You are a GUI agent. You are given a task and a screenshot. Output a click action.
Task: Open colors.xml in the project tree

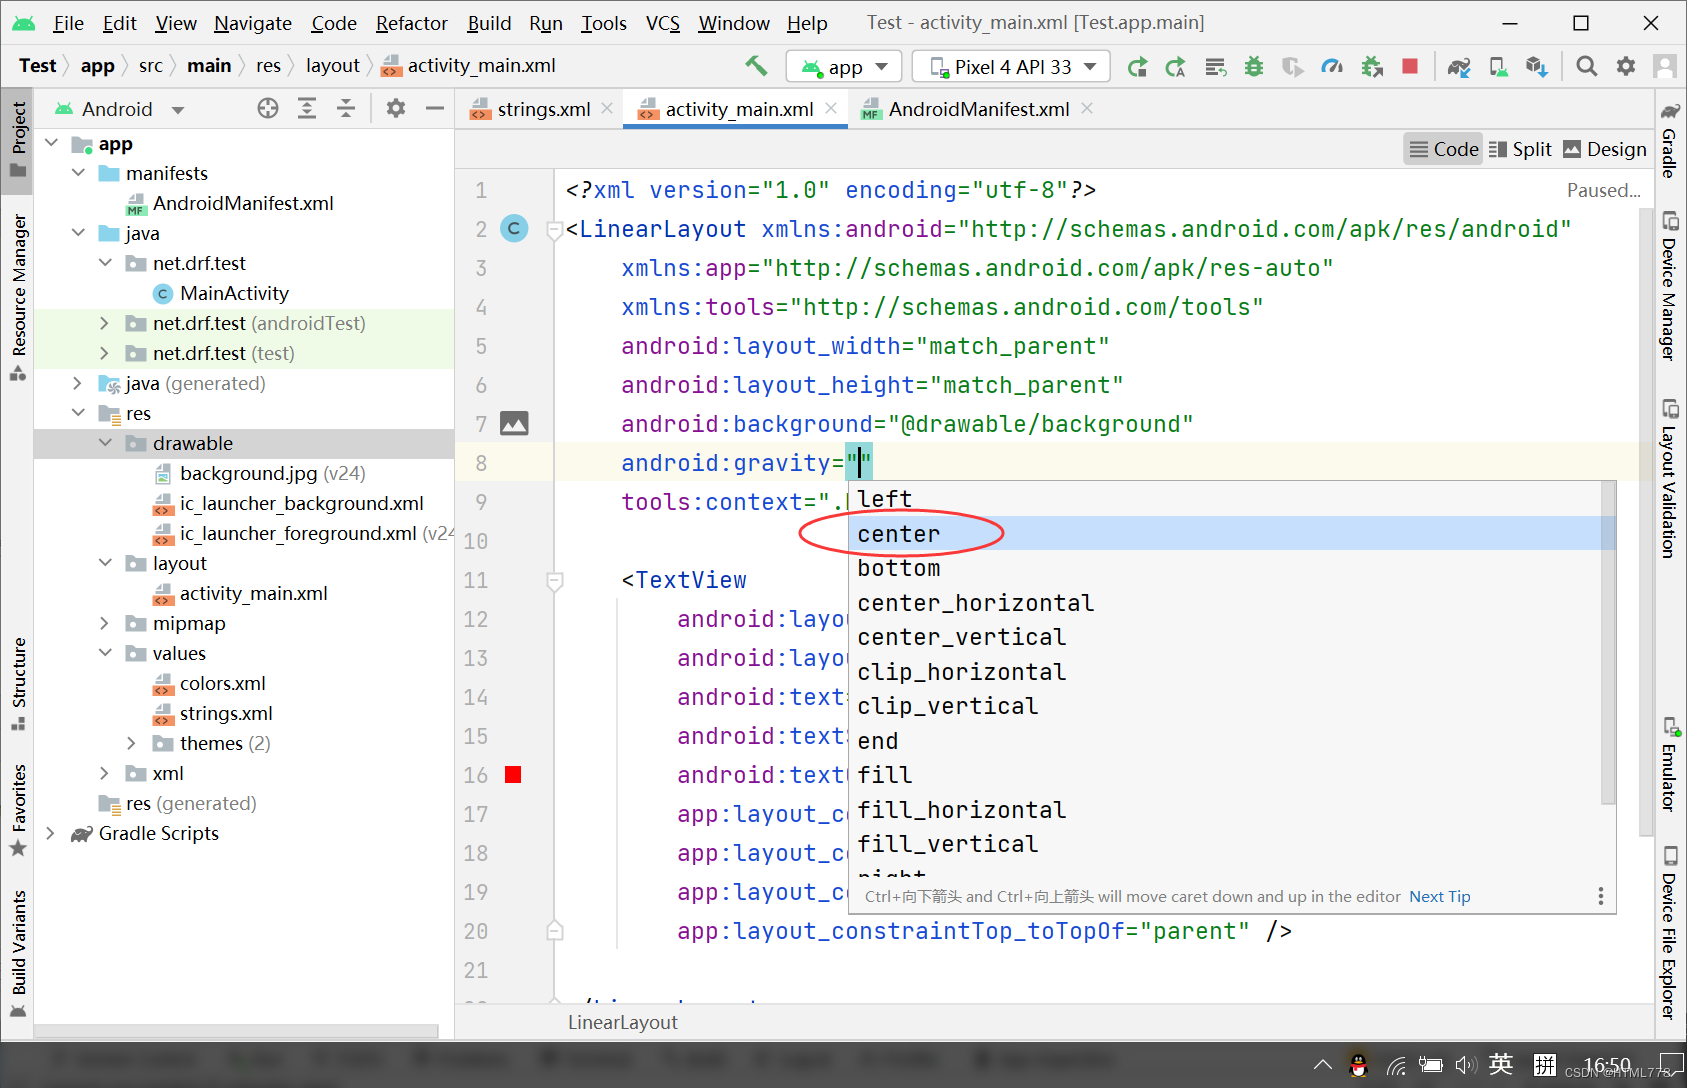tap(222, 683)
